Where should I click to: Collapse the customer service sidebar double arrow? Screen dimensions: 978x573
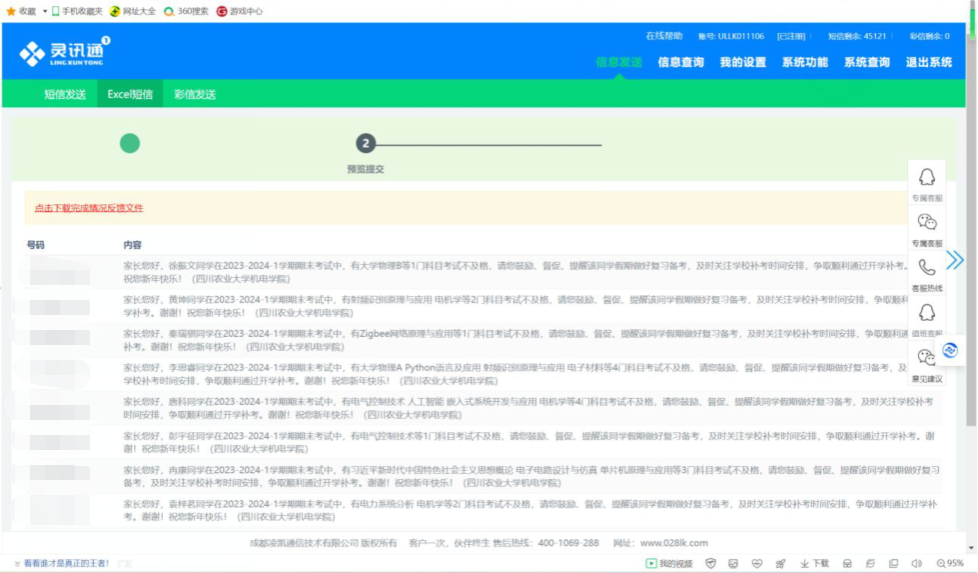pos(955,260)
